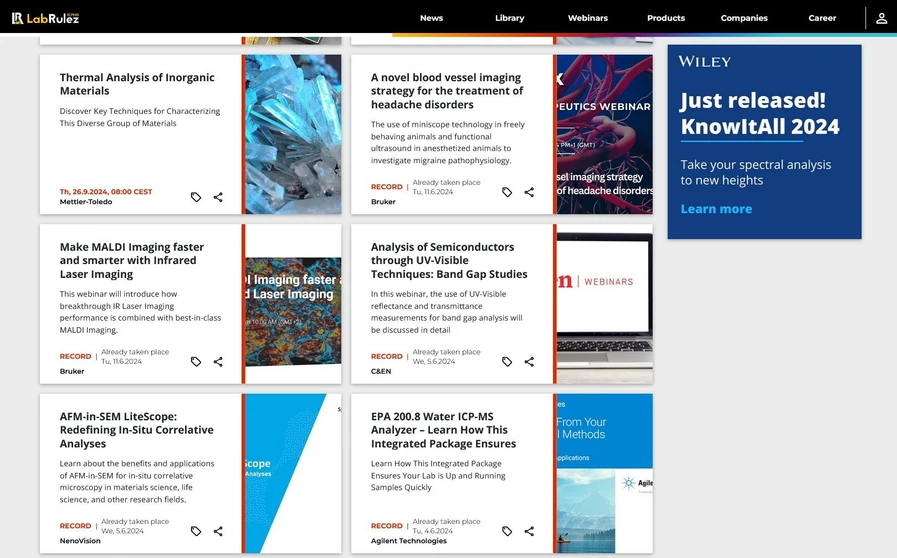Share the novel blood vessel imaging webinar

click(529, 192)
